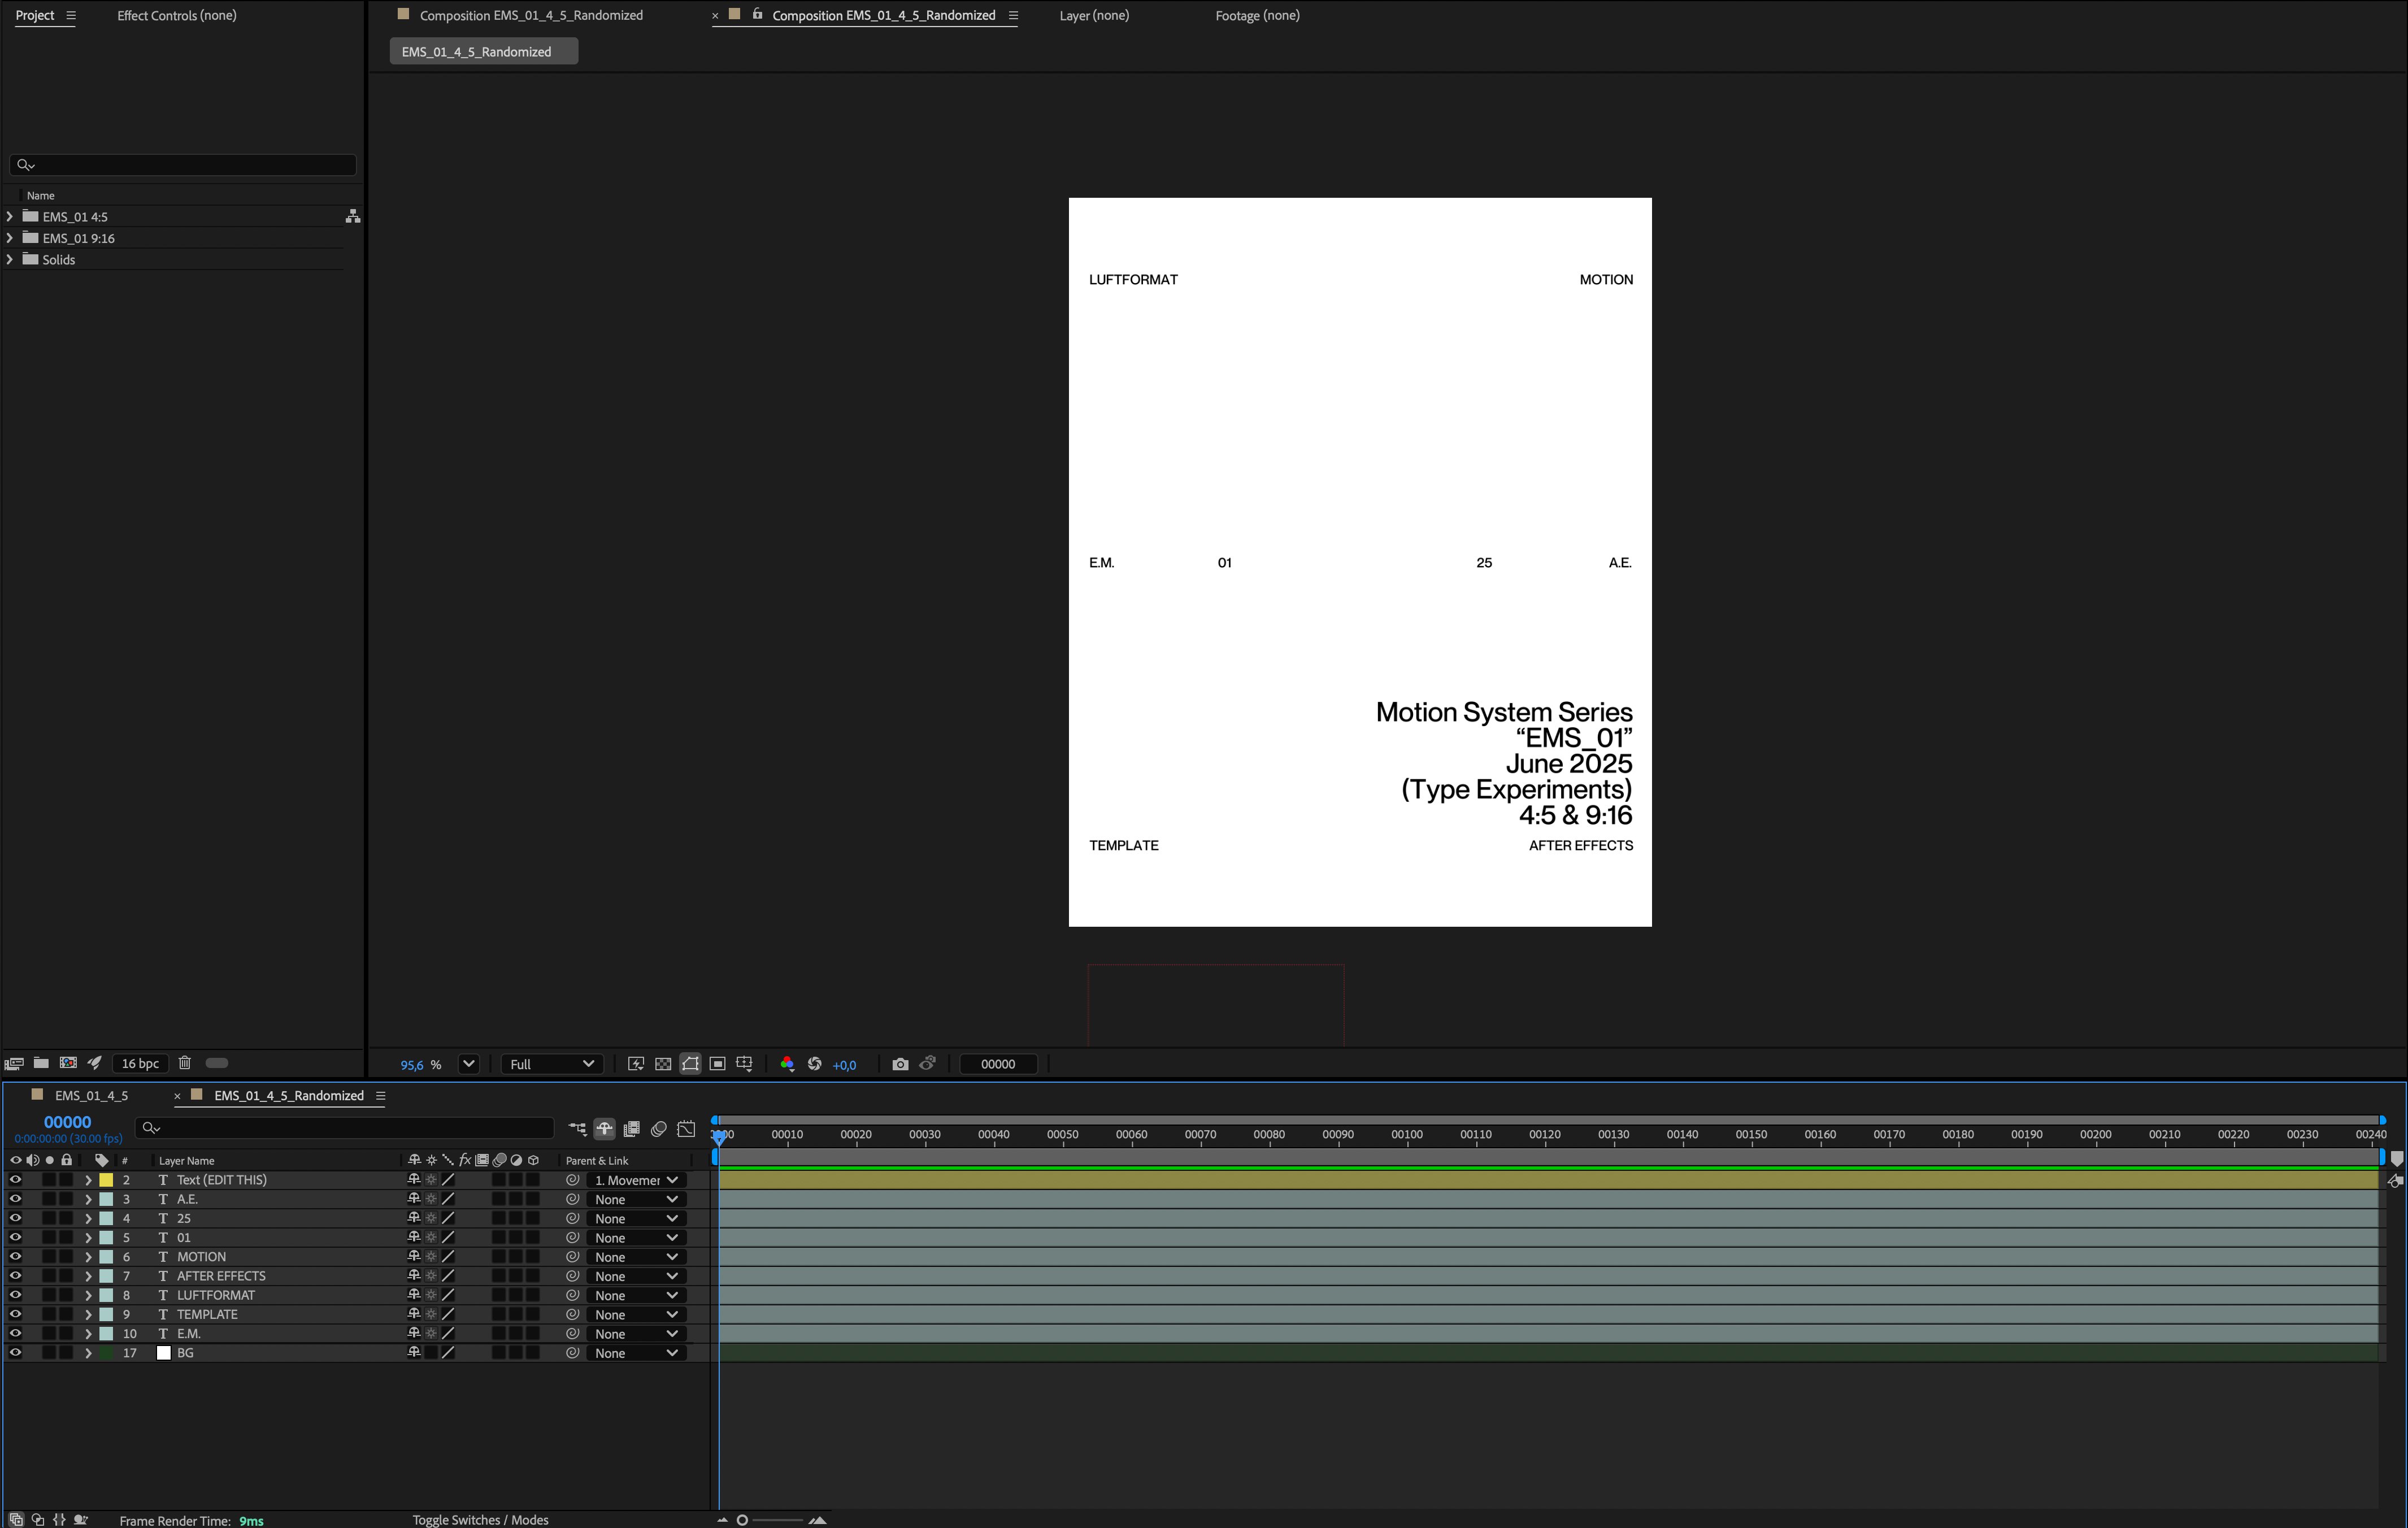
Task: Open the Effect Controls tab
Action: [177, 15]
